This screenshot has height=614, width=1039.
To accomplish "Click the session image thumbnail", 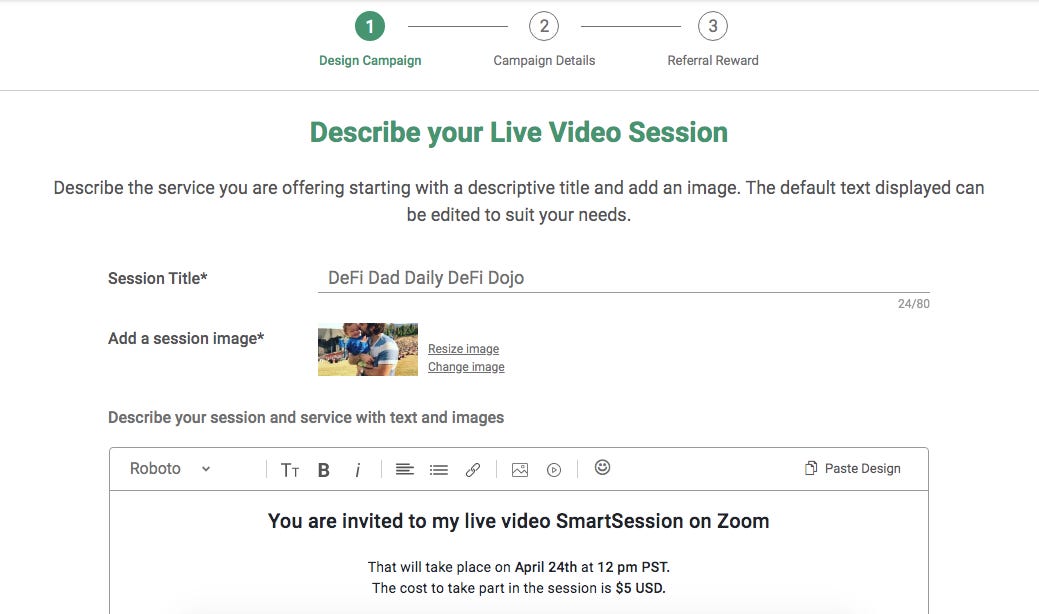I will (368, 349).
